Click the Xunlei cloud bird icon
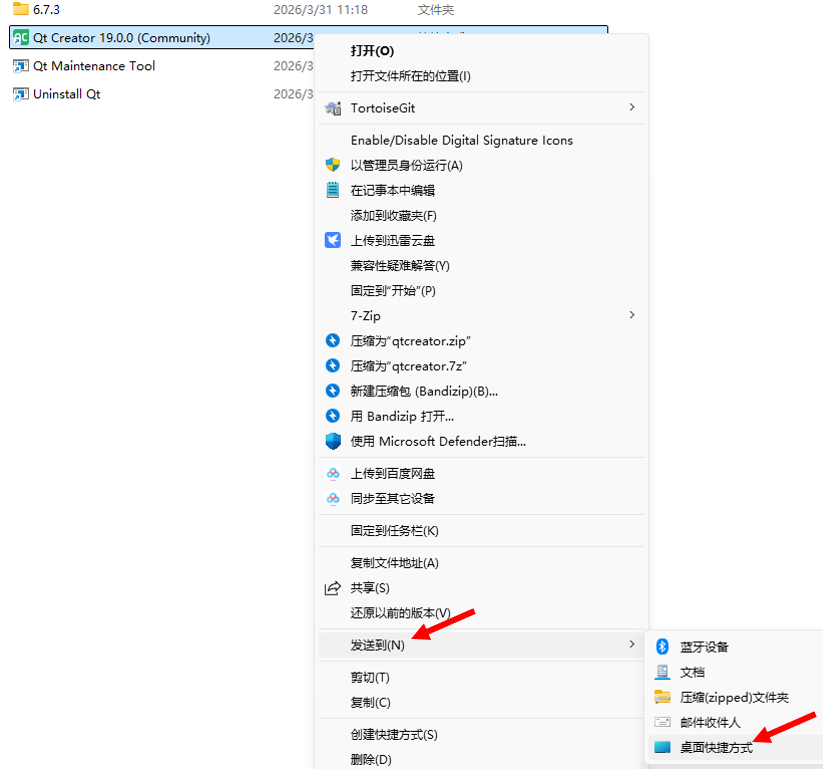This screenshot has width=823, height=769. (333, 240)
